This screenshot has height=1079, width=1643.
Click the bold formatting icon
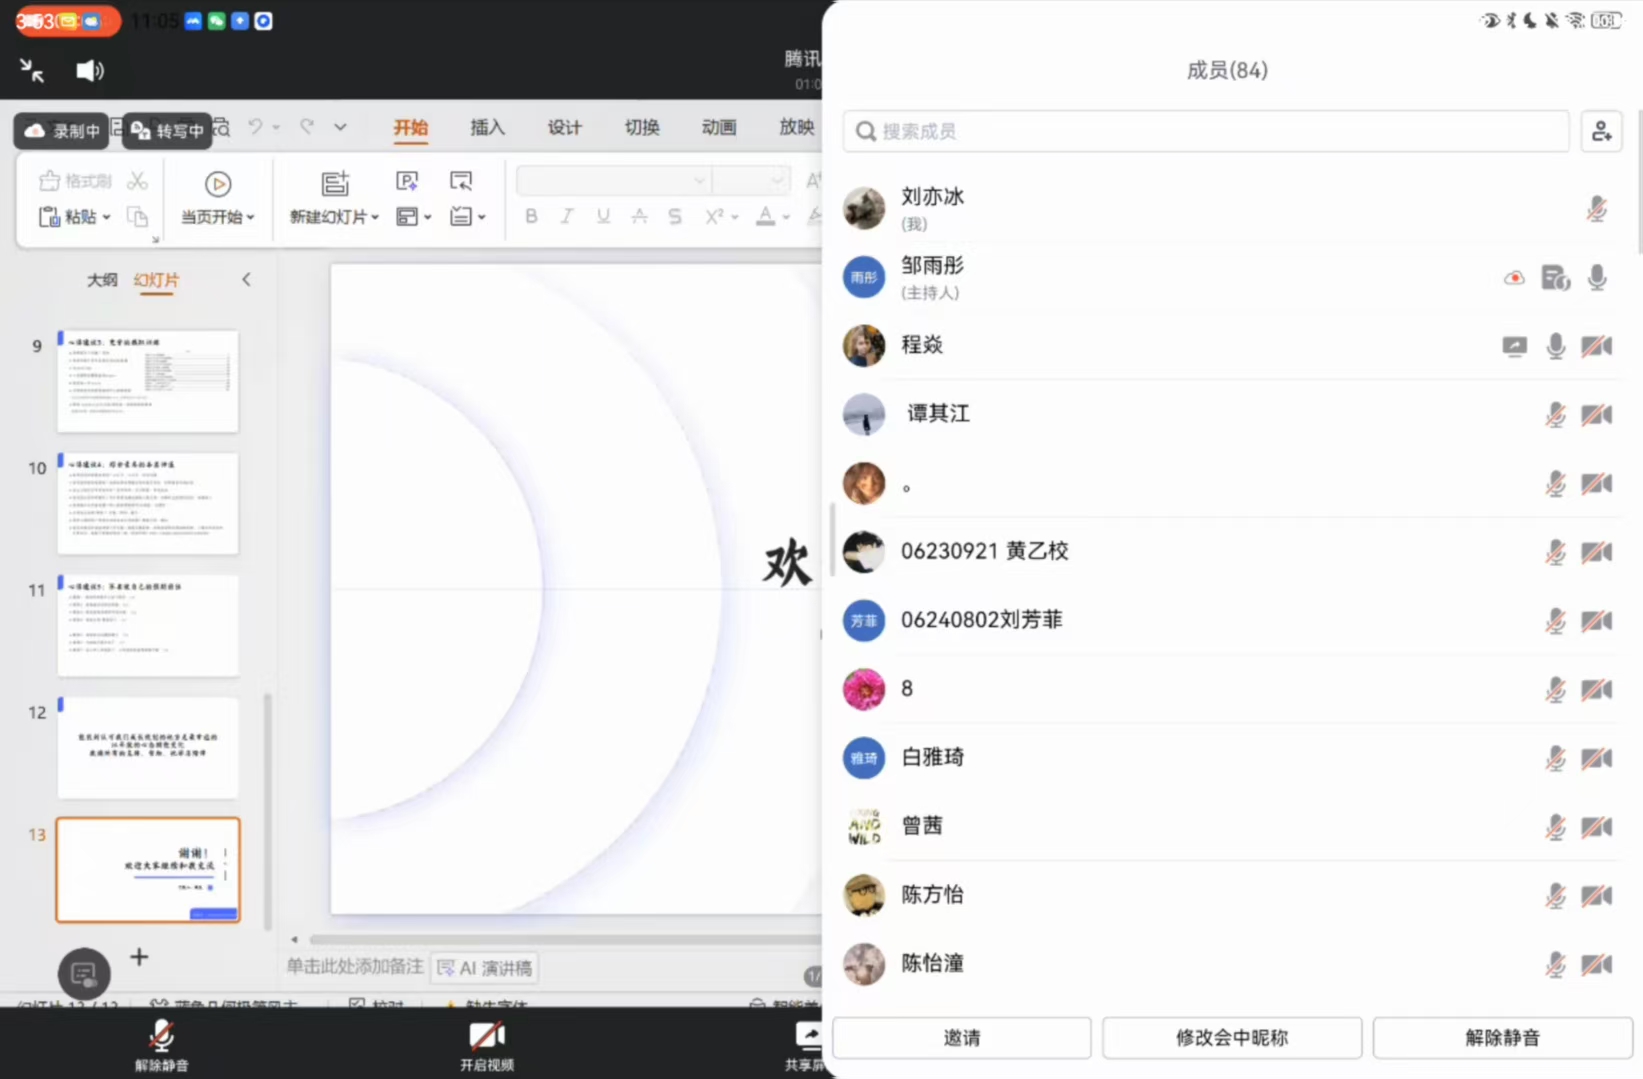[531, 216]
